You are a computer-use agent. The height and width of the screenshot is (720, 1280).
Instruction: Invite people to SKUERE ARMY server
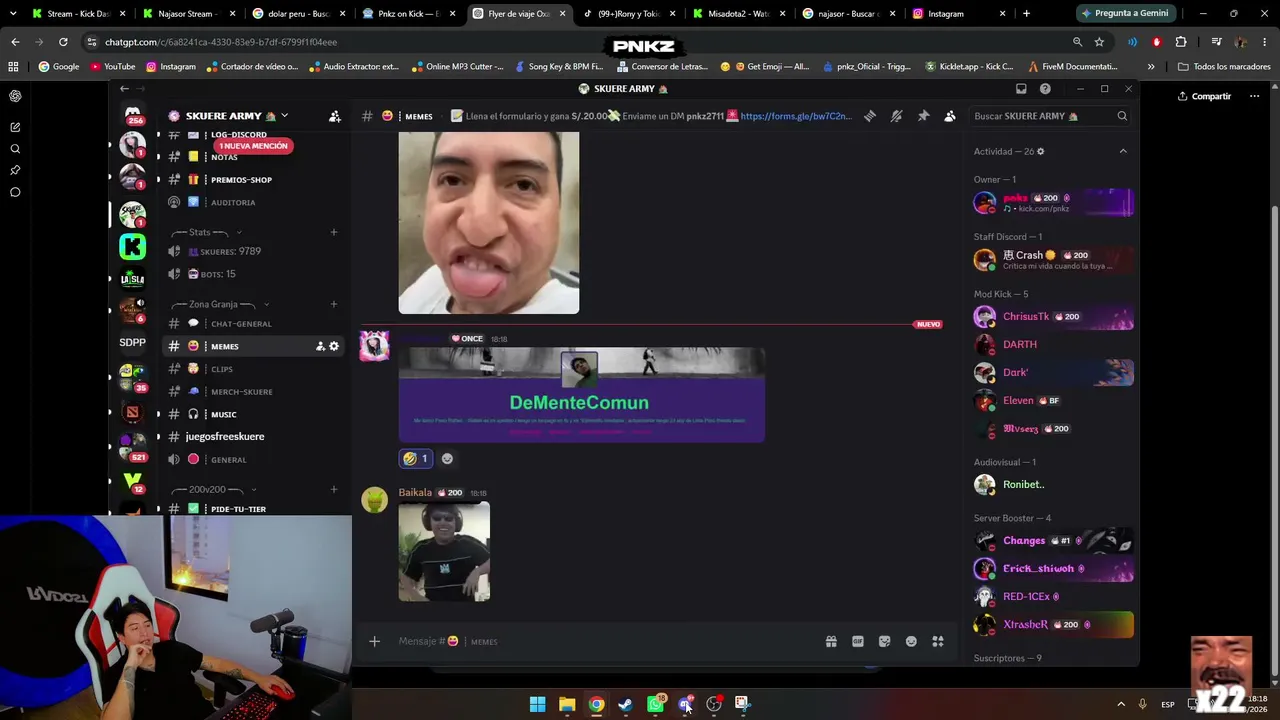click(335, 116)
